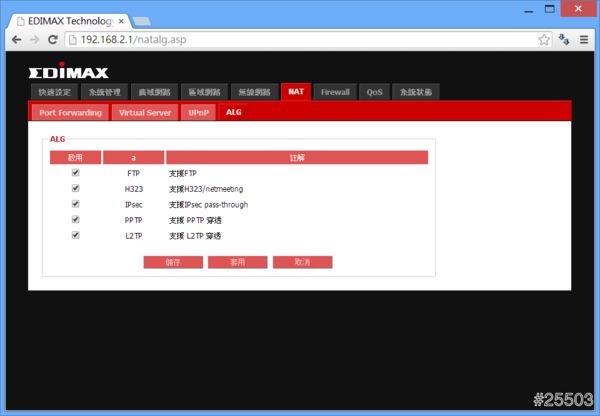Open the 系統管理 main tab
The image size is (600, 416).
tap(104, 92)
